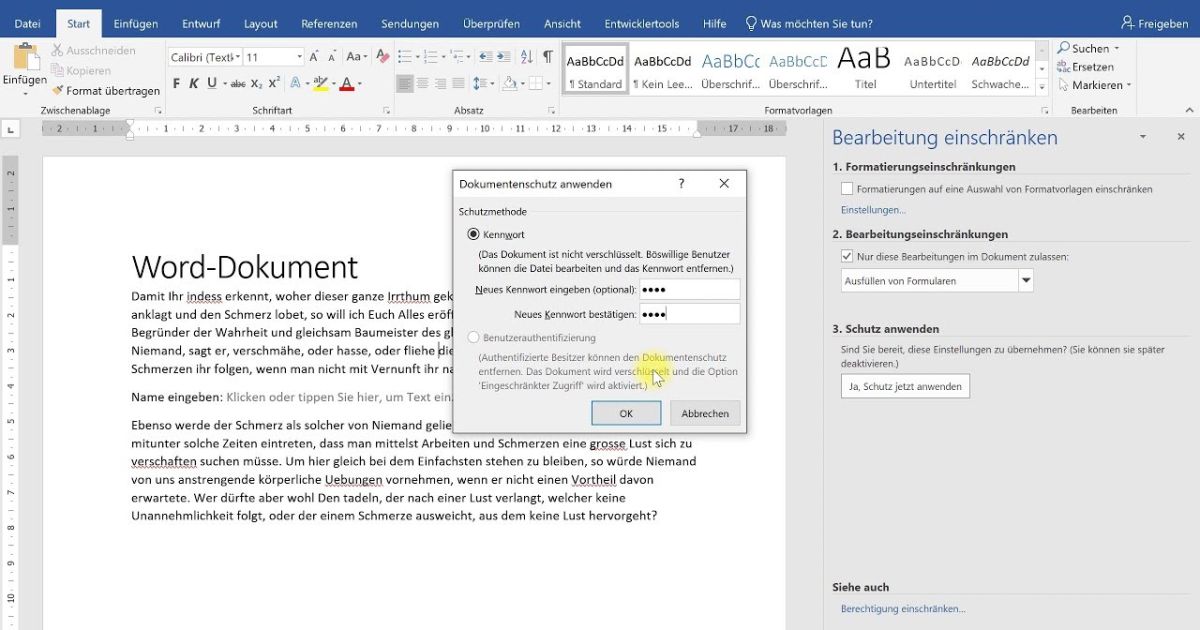Justify text alignment
Viewport: 1200px width, 630px height.
click(458, 84)
